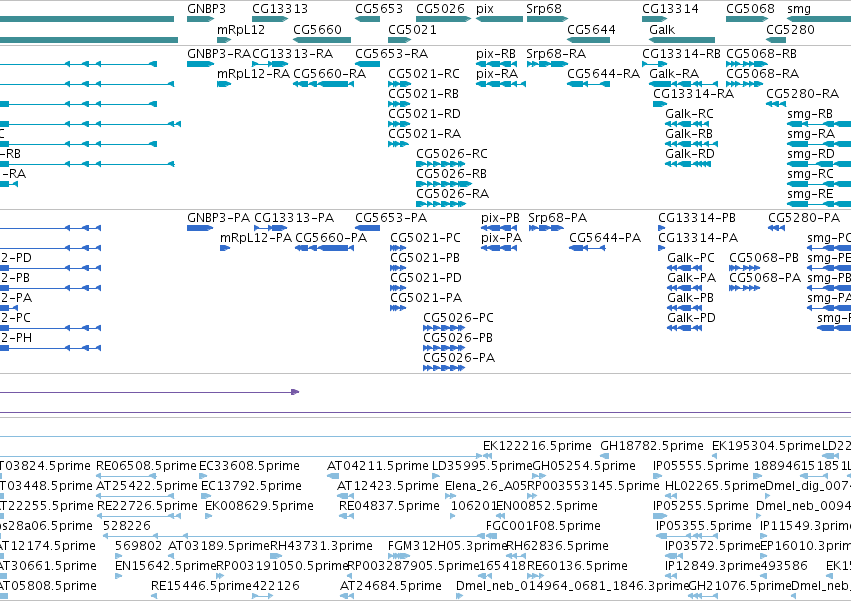851x601 pixels.
Task: Open the EK122216.5prime EST label
Action: [537, 446]
